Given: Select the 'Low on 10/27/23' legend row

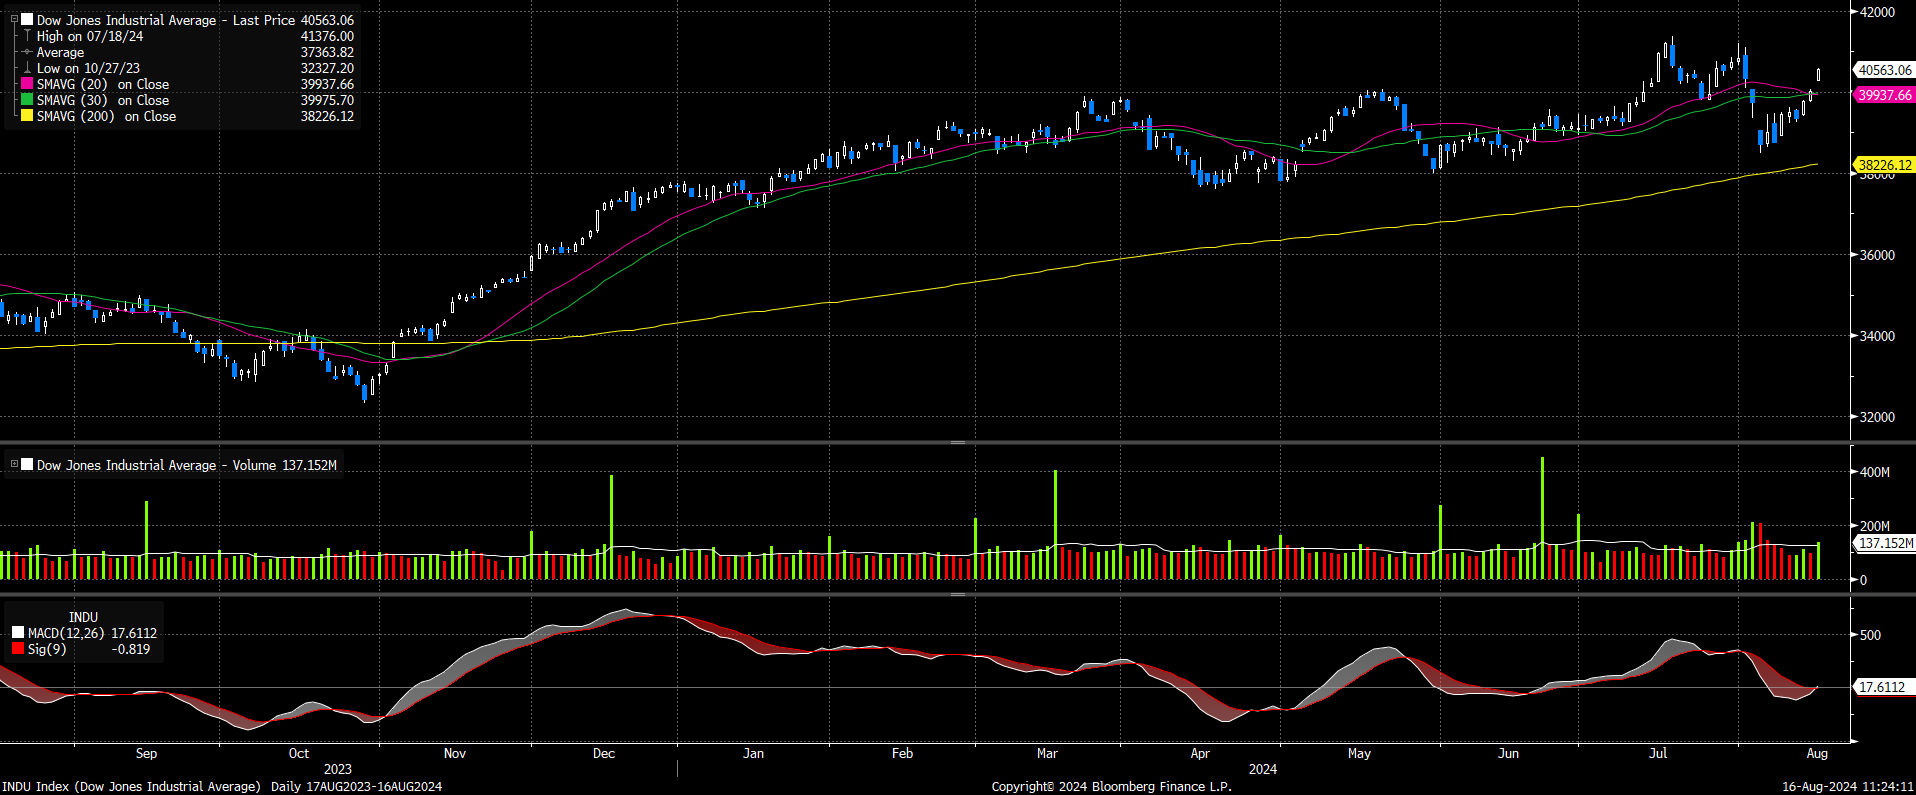Looking at the screenshot, I should (88, 68).
